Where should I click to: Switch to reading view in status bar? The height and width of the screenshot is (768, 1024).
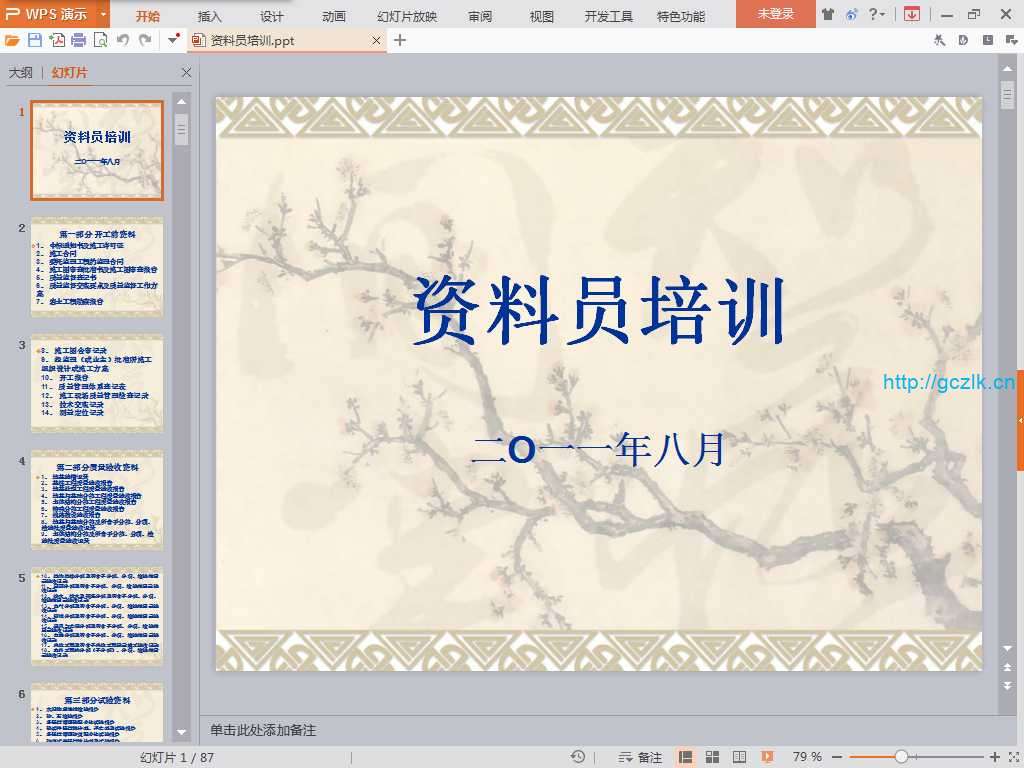[x=740, y=757]
